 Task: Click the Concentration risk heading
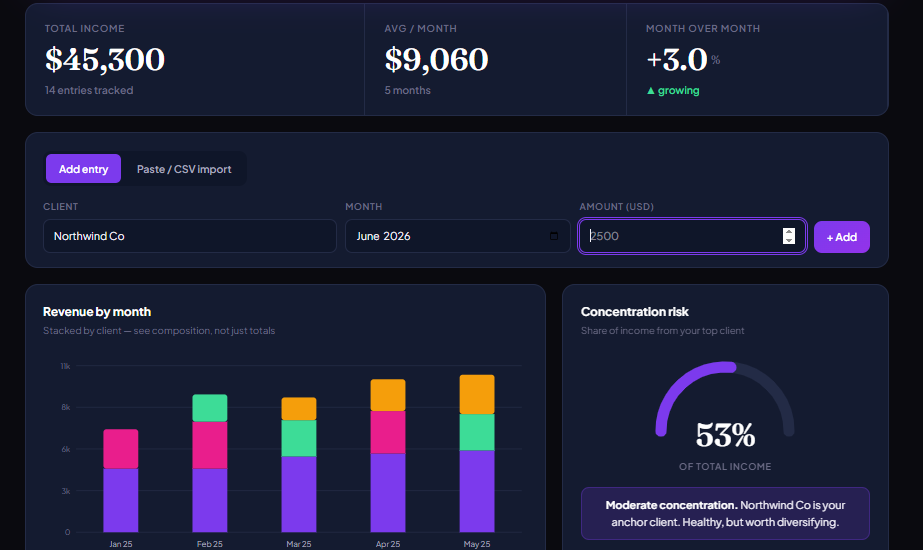(x=635, y=312)
